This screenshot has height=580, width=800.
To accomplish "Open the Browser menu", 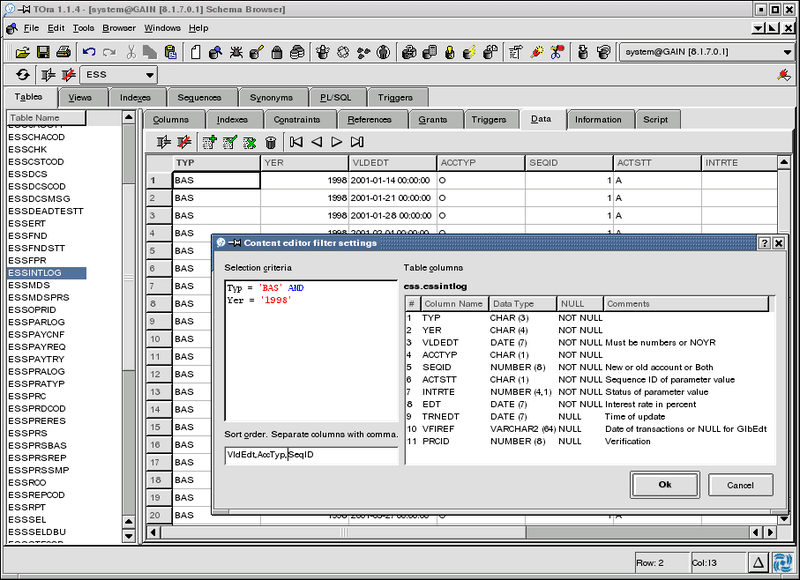I will point(119,28).
